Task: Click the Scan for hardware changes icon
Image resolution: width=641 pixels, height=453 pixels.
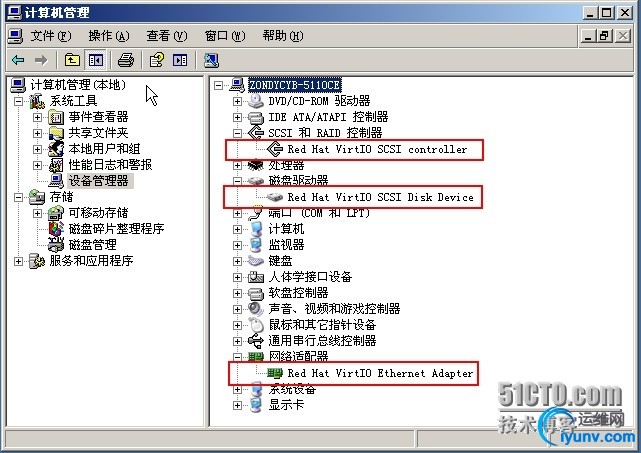Action: 211,61
